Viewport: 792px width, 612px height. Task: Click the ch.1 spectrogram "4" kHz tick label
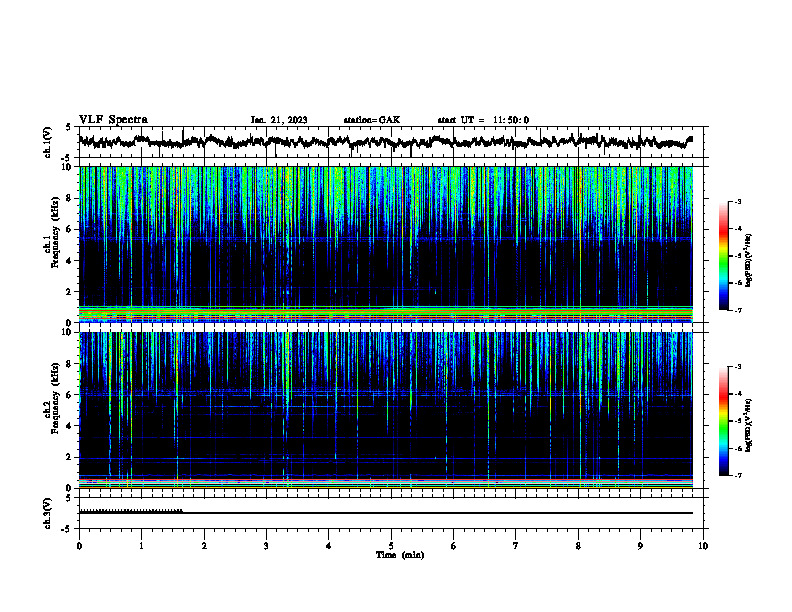pyautogui.click(x=69, y=261)
